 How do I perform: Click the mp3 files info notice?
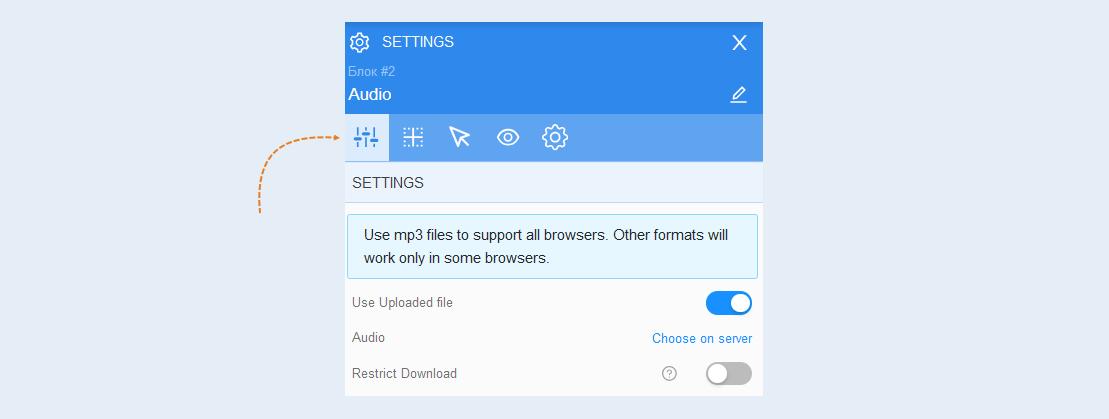coord(552,246)
